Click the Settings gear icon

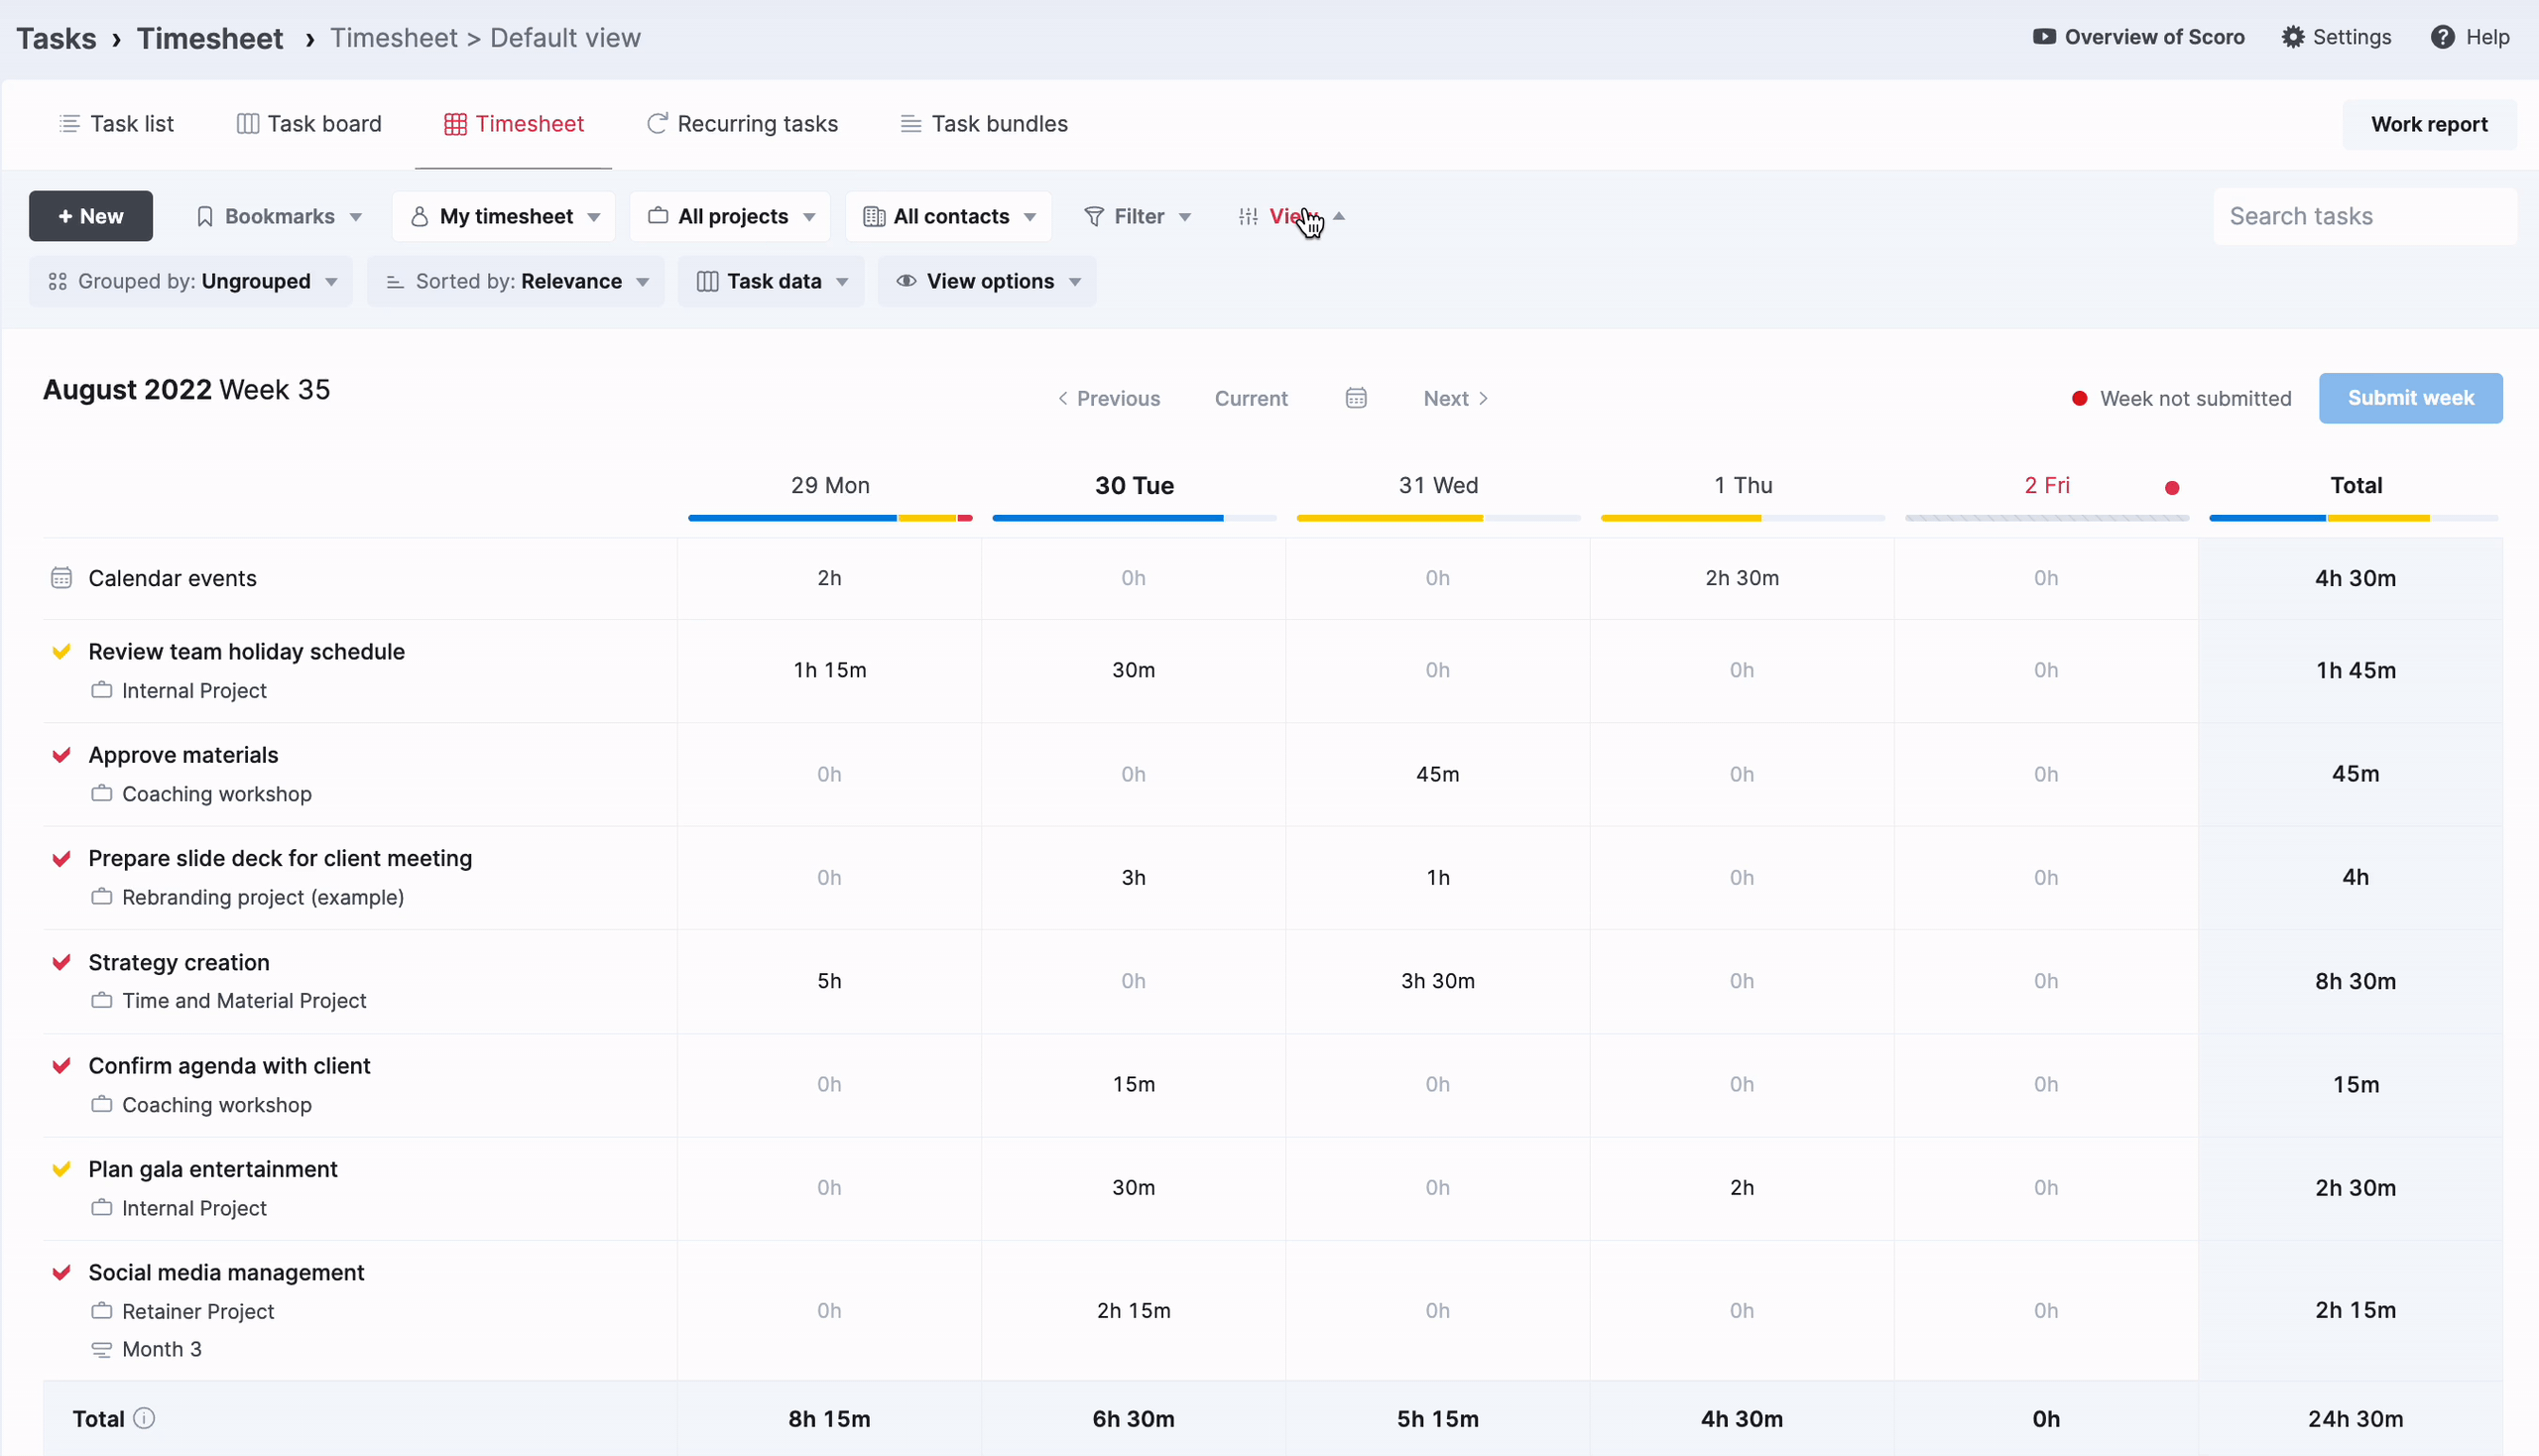pyautogui.click(x=2292, y=37)
